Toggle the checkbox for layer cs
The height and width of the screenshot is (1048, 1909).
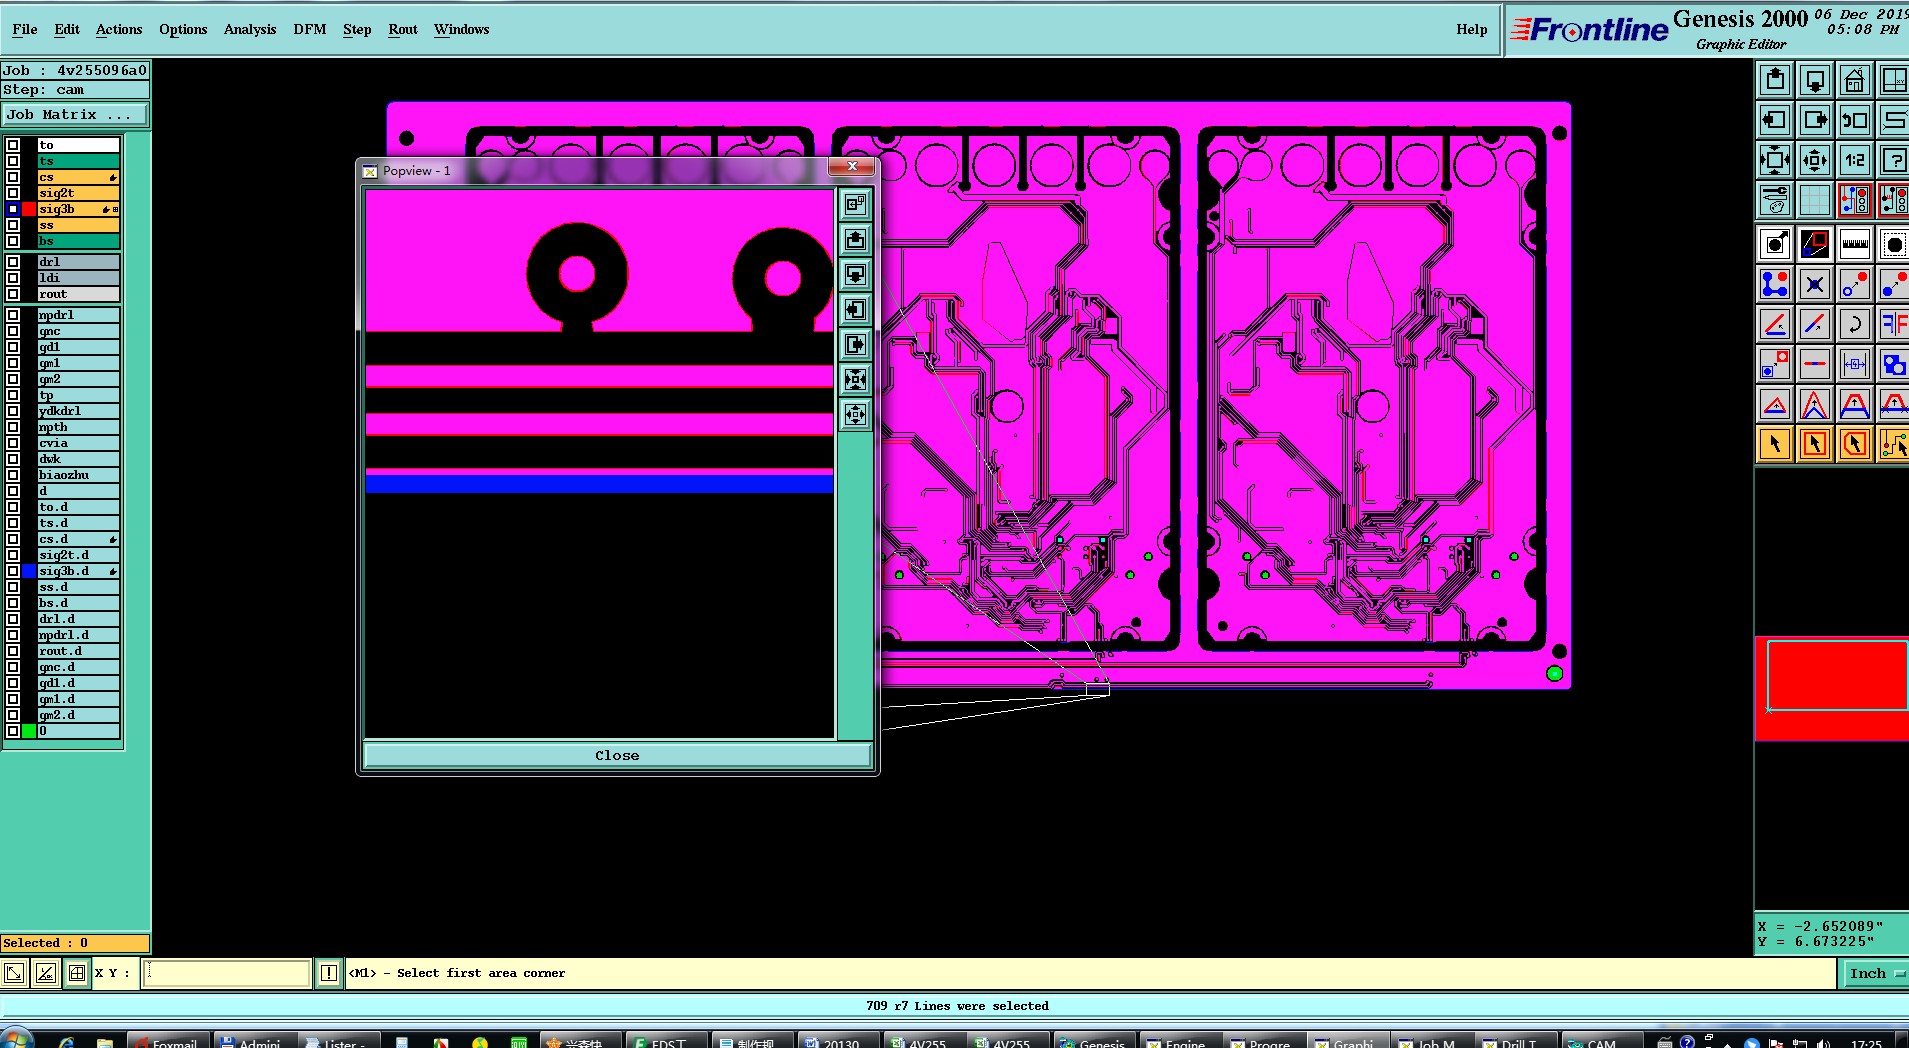tap(13, 177)
